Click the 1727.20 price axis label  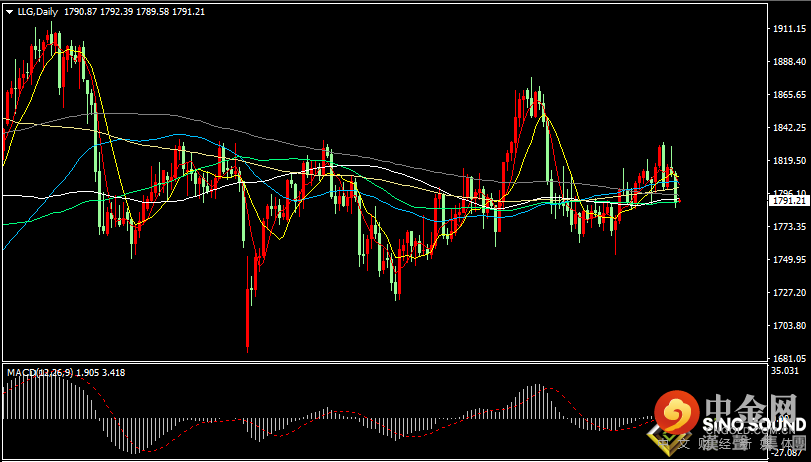point(788,292)
